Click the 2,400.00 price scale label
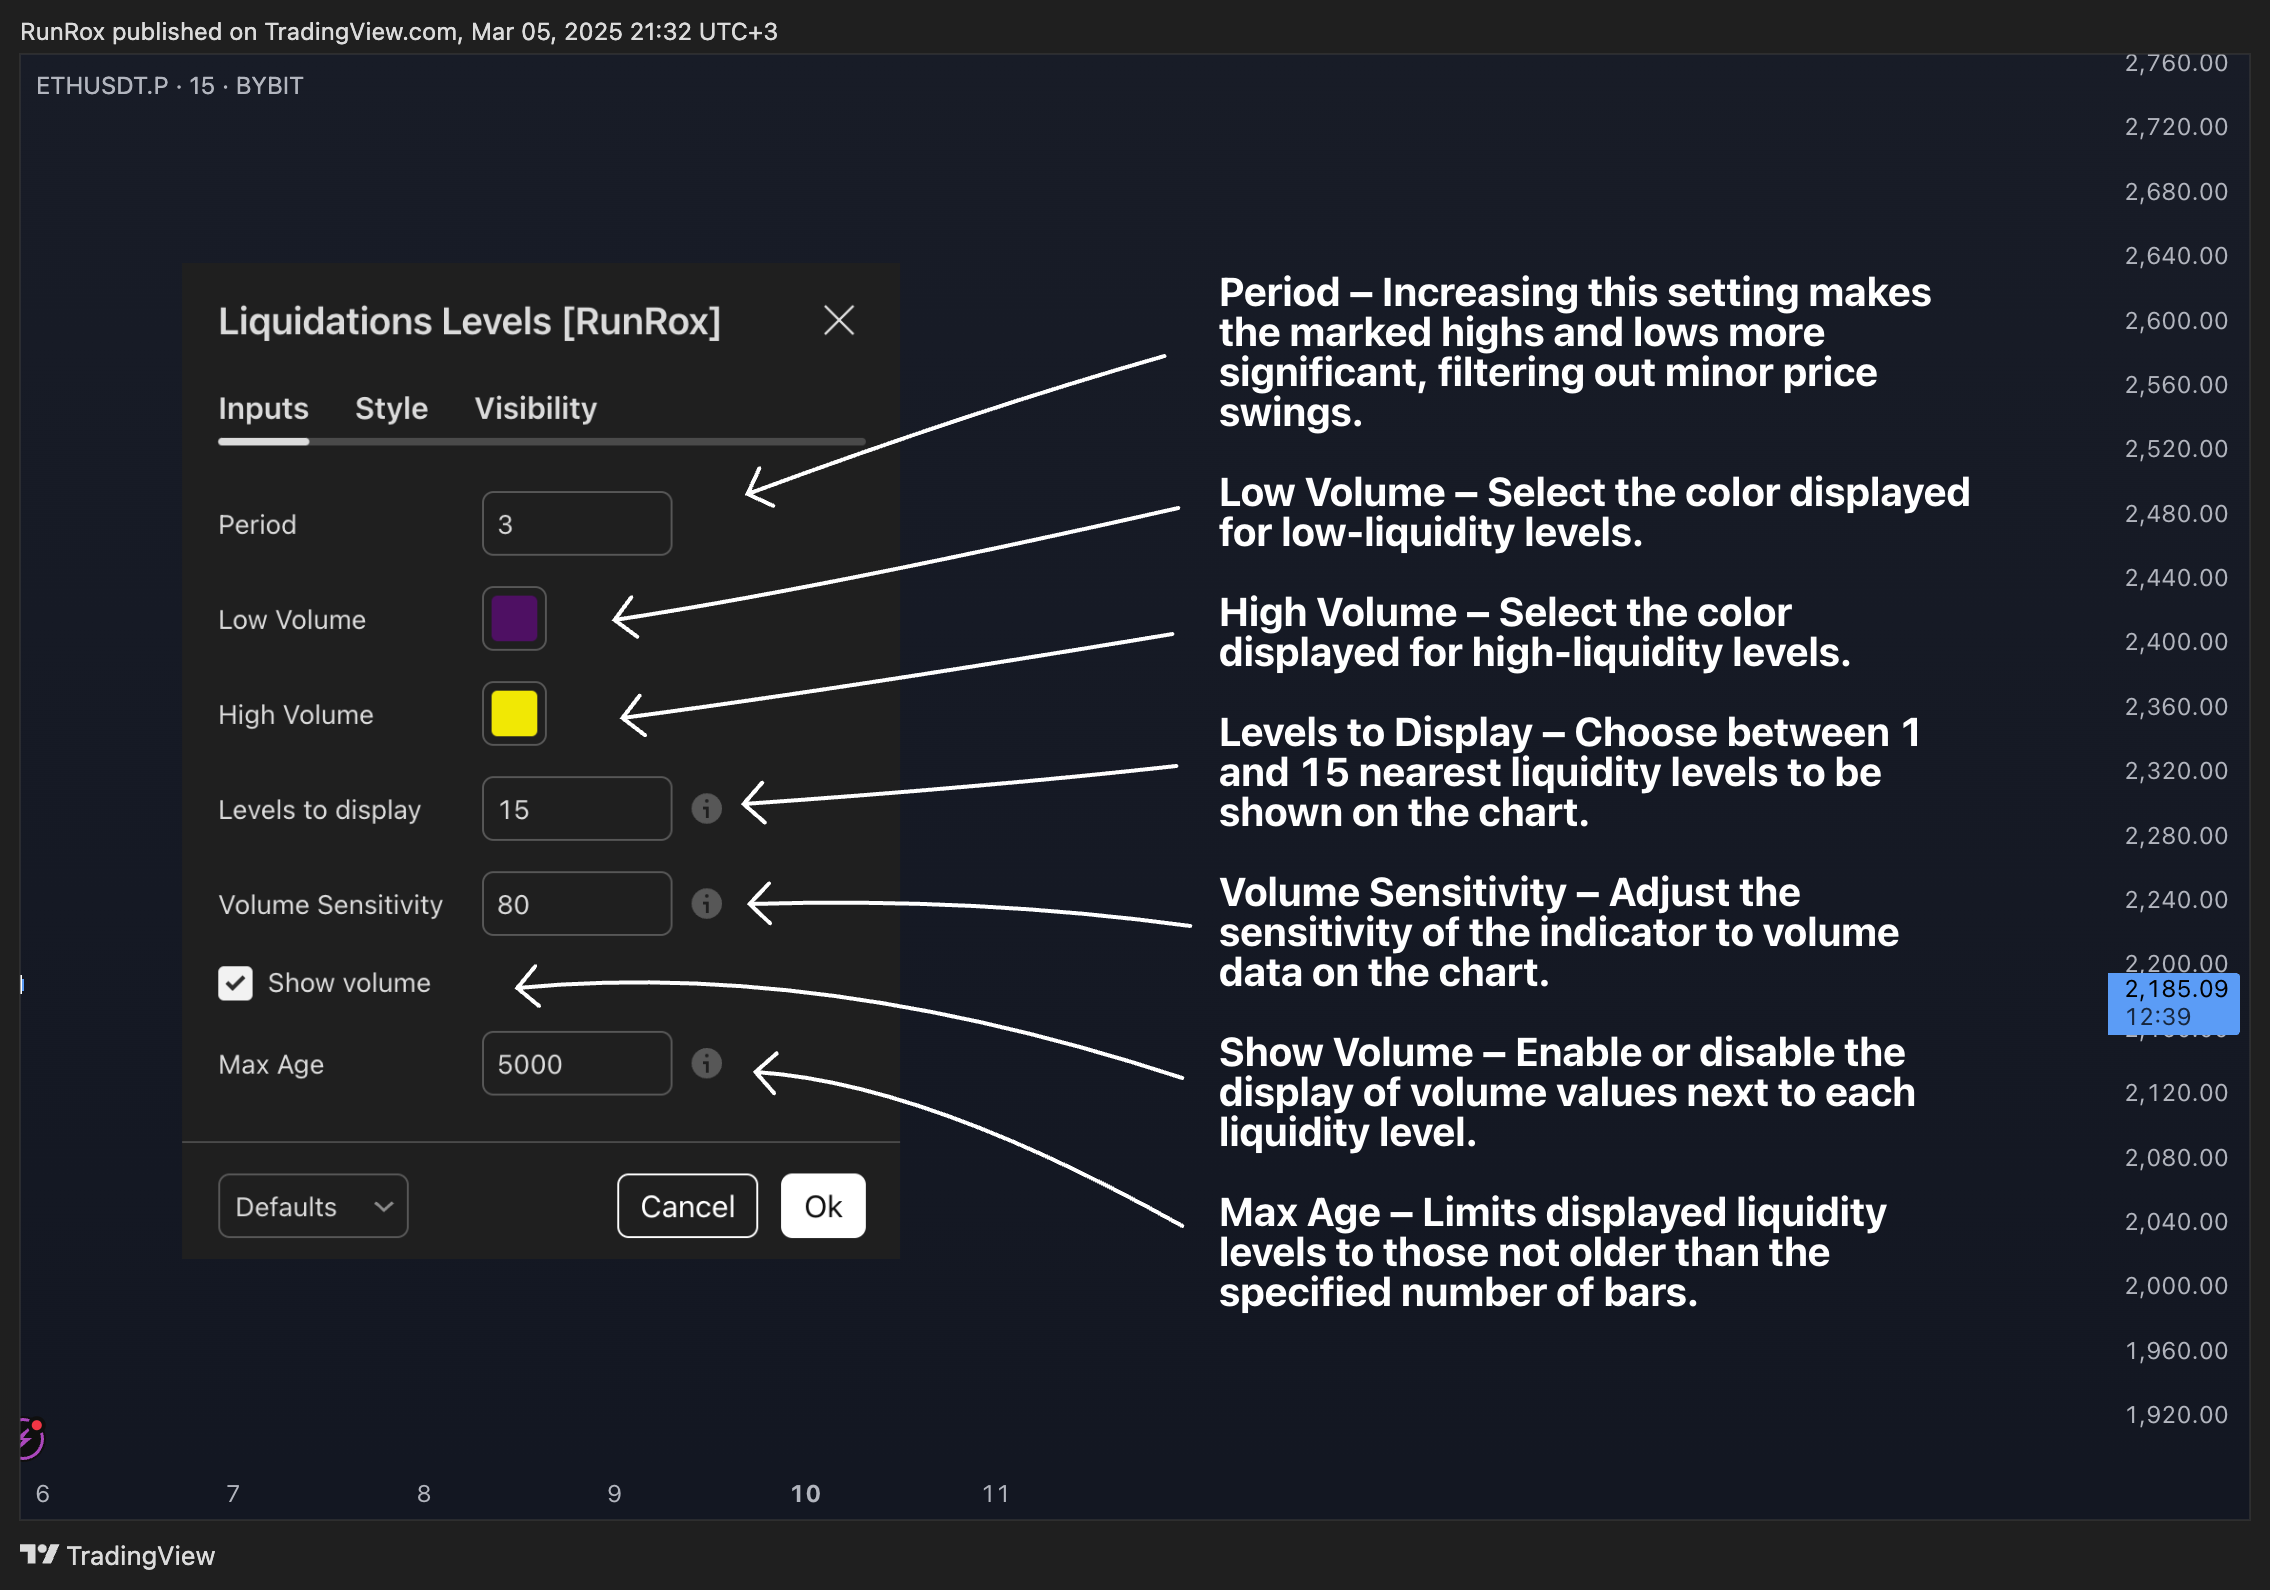Viewport: 2270px width, 1590px height. coord(2176,641)
